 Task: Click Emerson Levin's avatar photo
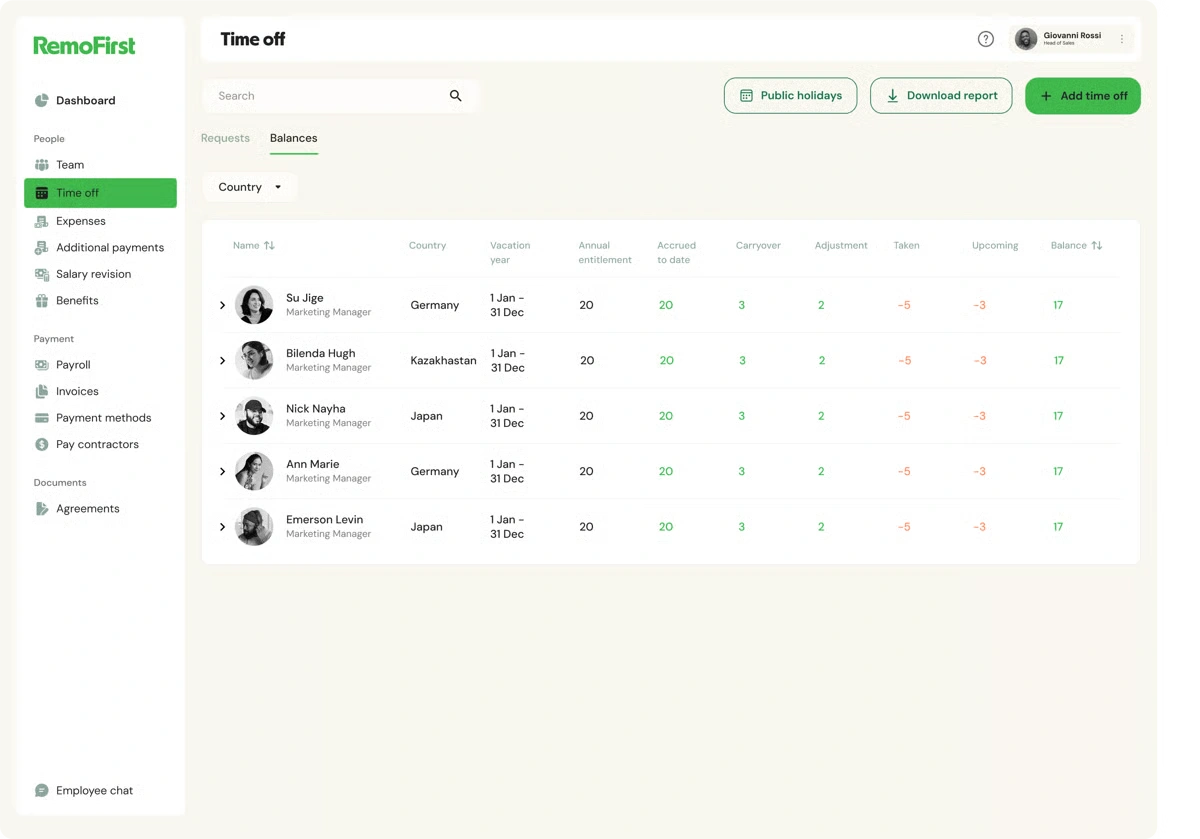(254, 527)
